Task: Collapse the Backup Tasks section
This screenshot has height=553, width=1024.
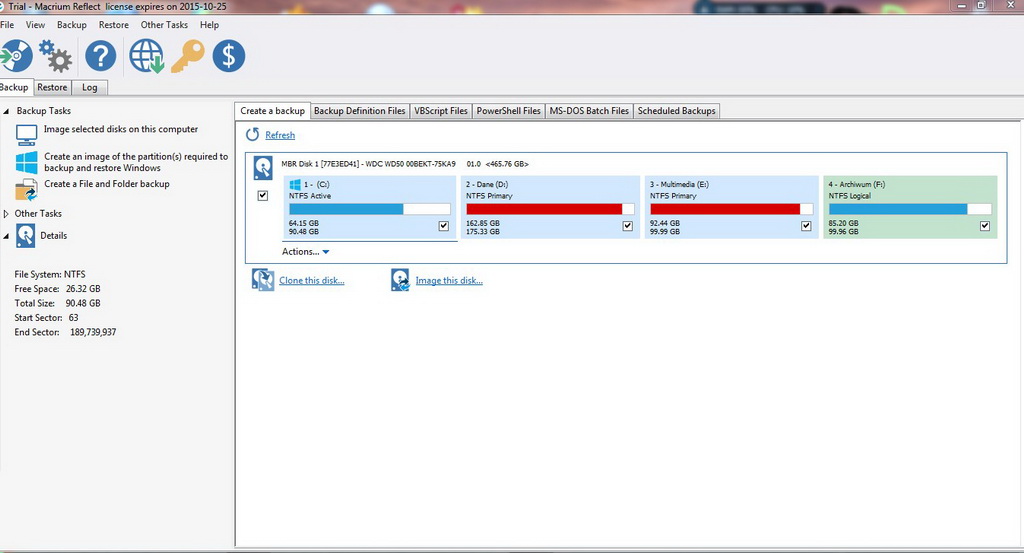Action: [x=6, y=111]
